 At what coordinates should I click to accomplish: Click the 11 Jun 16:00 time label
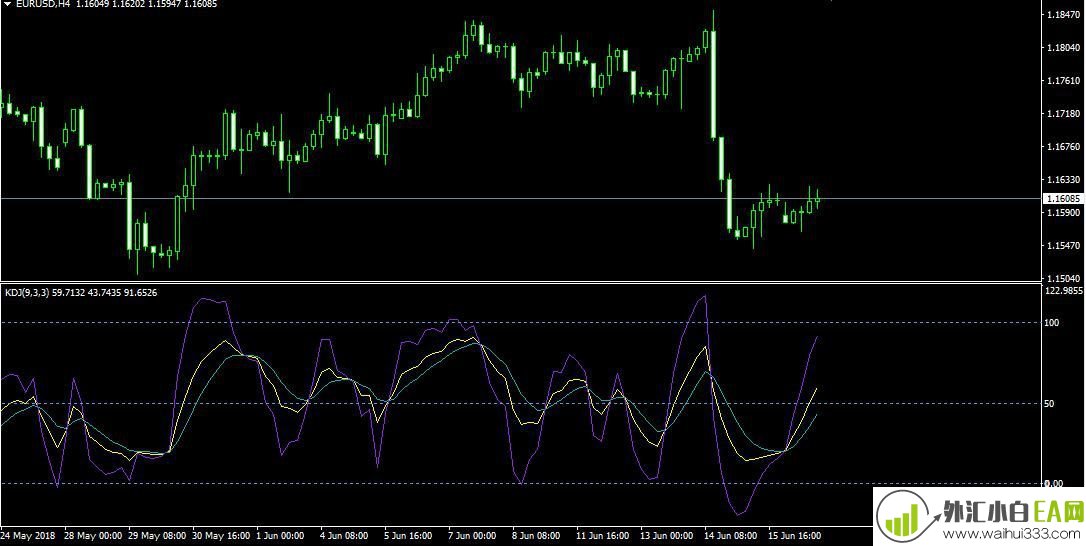pos(603,536)
